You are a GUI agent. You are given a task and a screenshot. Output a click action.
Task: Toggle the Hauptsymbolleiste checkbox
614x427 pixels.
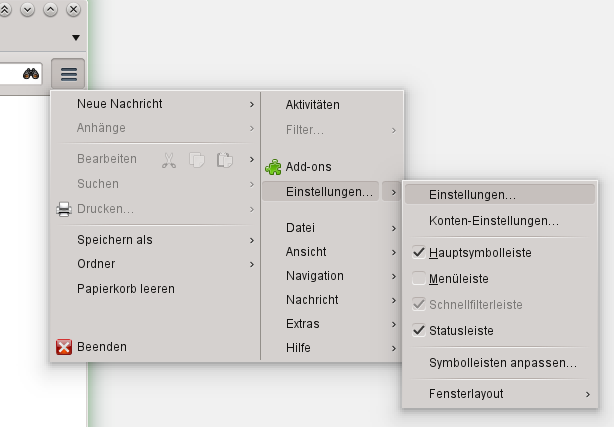[419, 253]
